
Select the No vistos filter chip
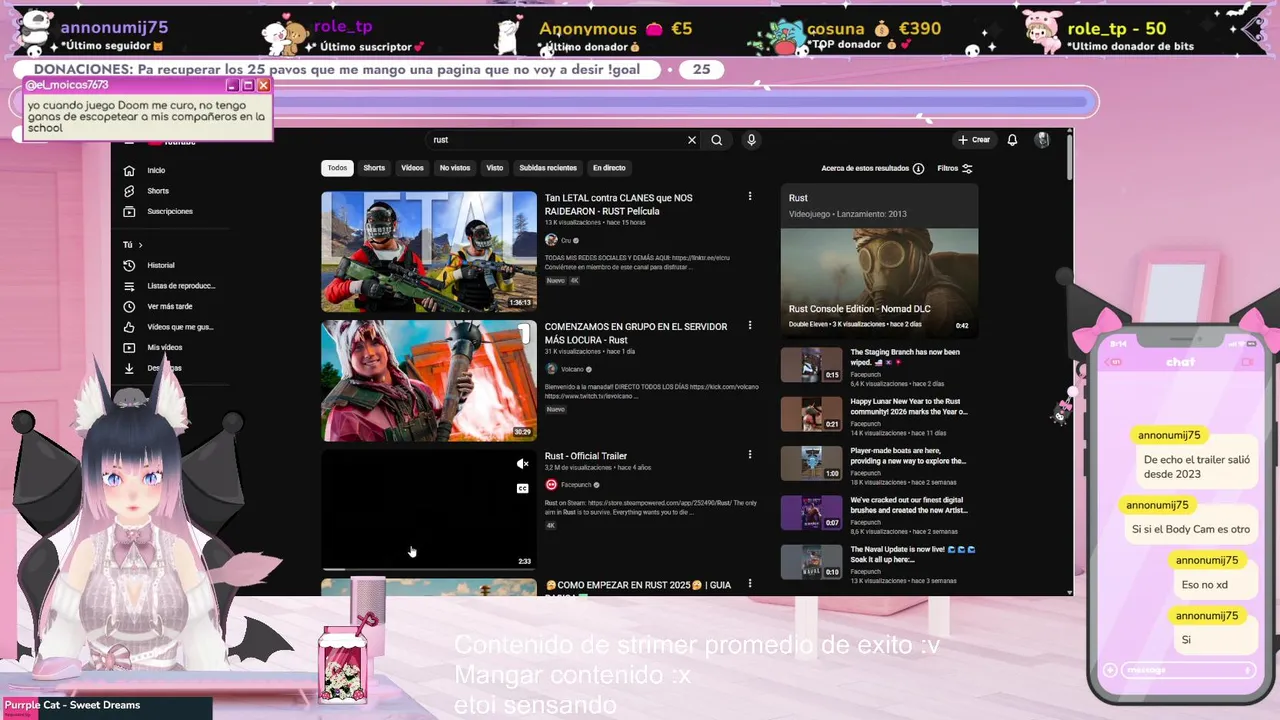pos(454,168)
